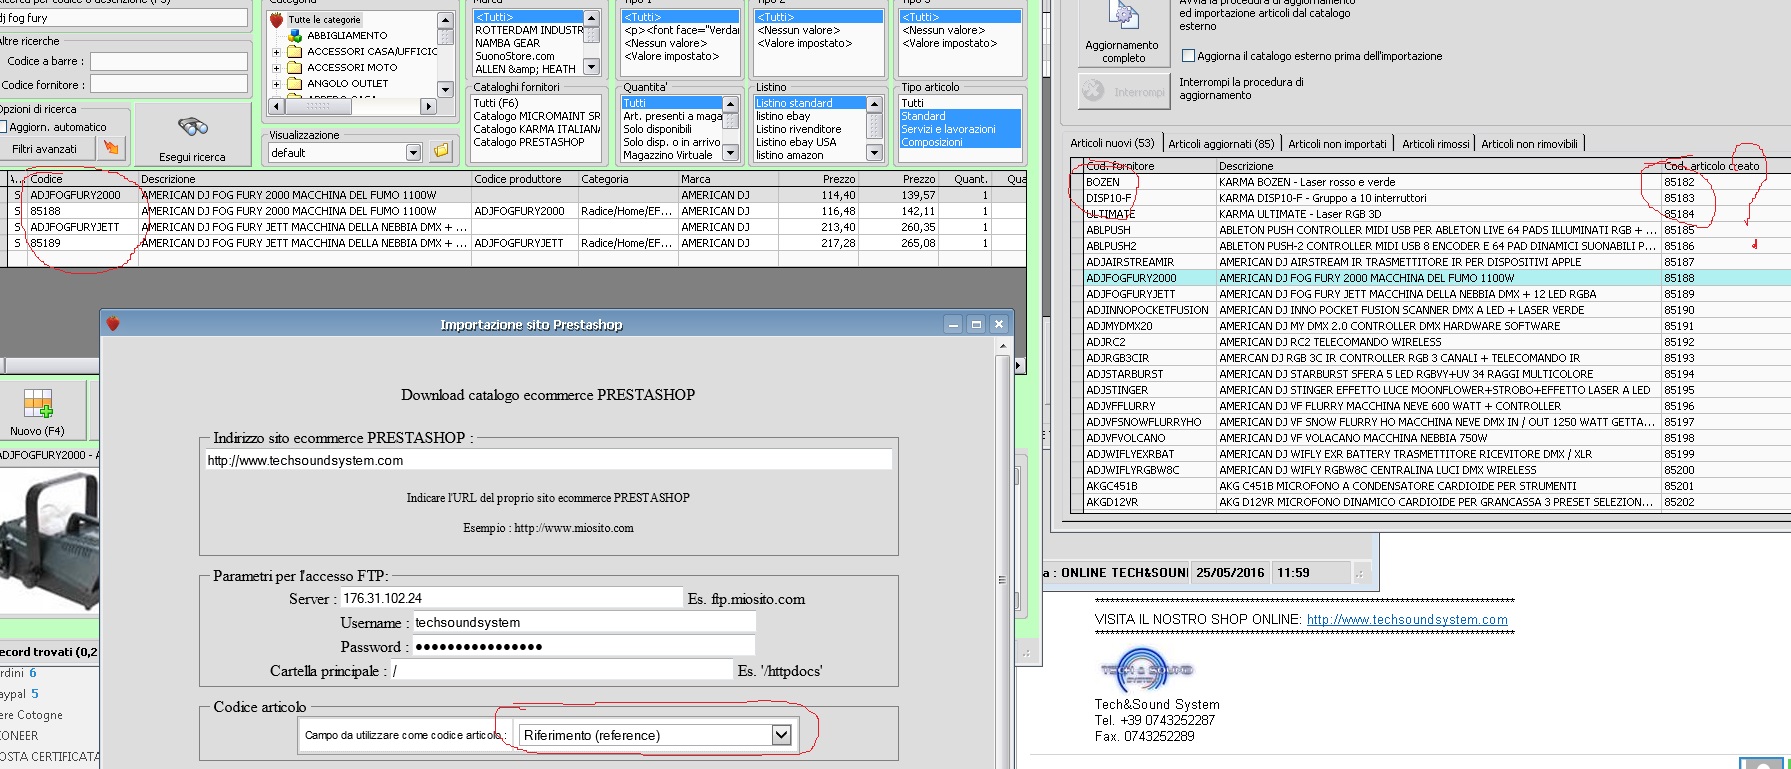Image resolution: width=1791 pixels, height=769 pixels.
Task: Click the Nuovo (F4) grid icon
Action: click(38, 403)
